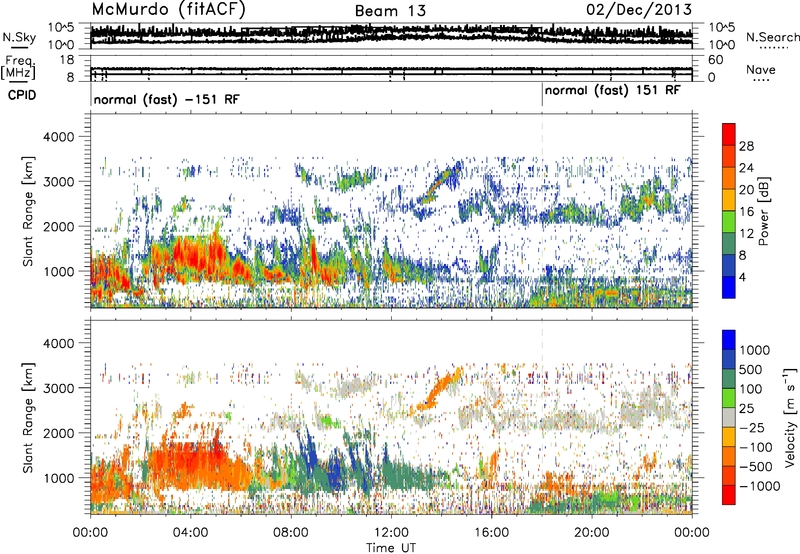Click the "CPID" row label
This screenshot has width=800, height=554.
pyautogui.click(x=22, y=95)
